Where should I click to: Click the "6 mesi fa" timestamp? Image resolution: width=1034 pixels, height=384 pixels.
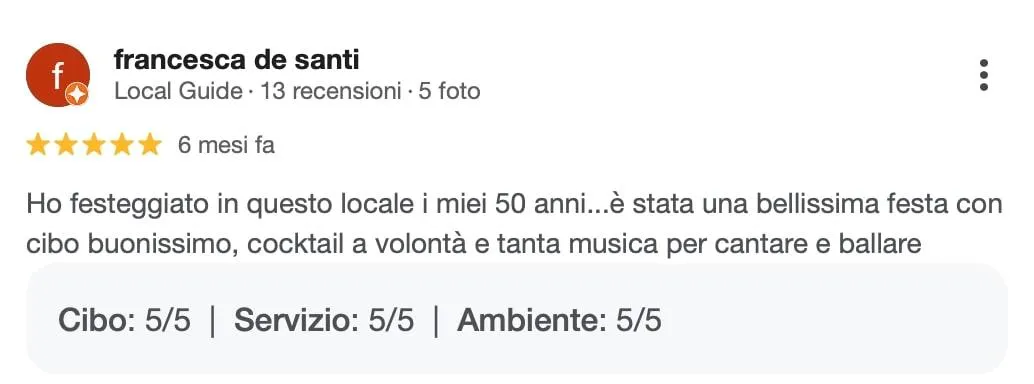[226, 144]
